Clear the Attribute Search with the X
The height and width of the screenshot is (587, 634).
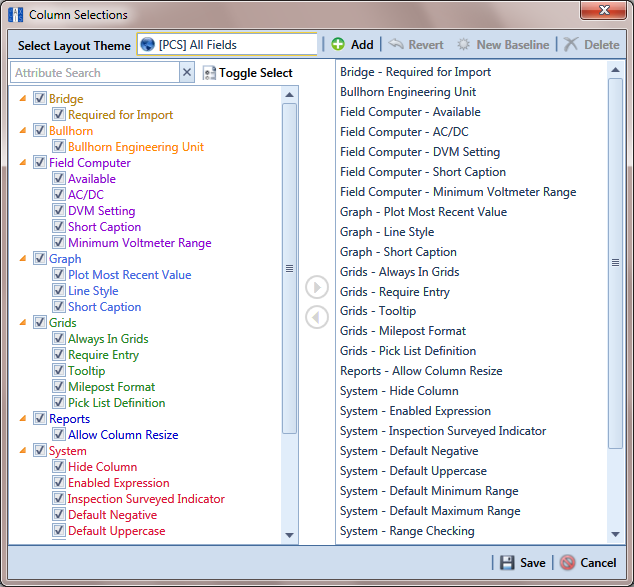(187, 73)
